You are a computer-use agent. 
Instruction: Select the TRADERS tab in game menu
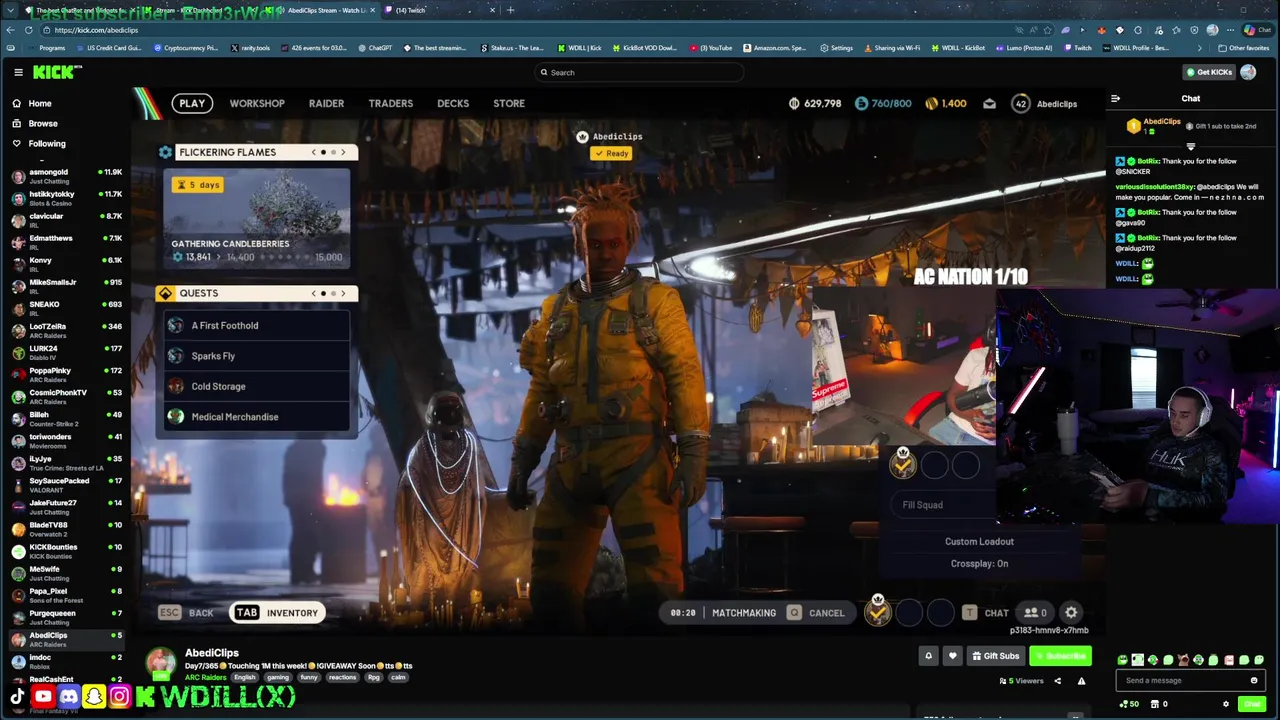point(390,103)
